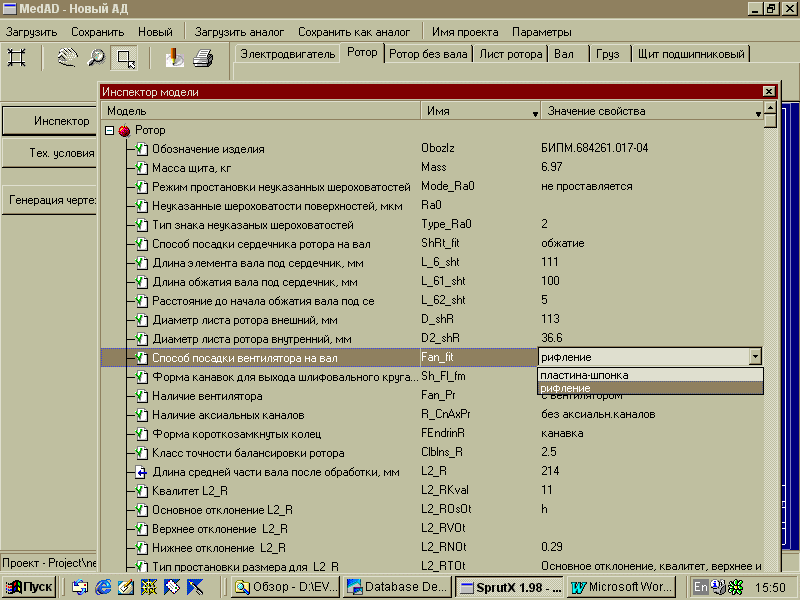Image resolution: width=800 pixels, height=600 pixels.
Task: Click the Windows Пуск start button
Action: click(x=29, y=587)
